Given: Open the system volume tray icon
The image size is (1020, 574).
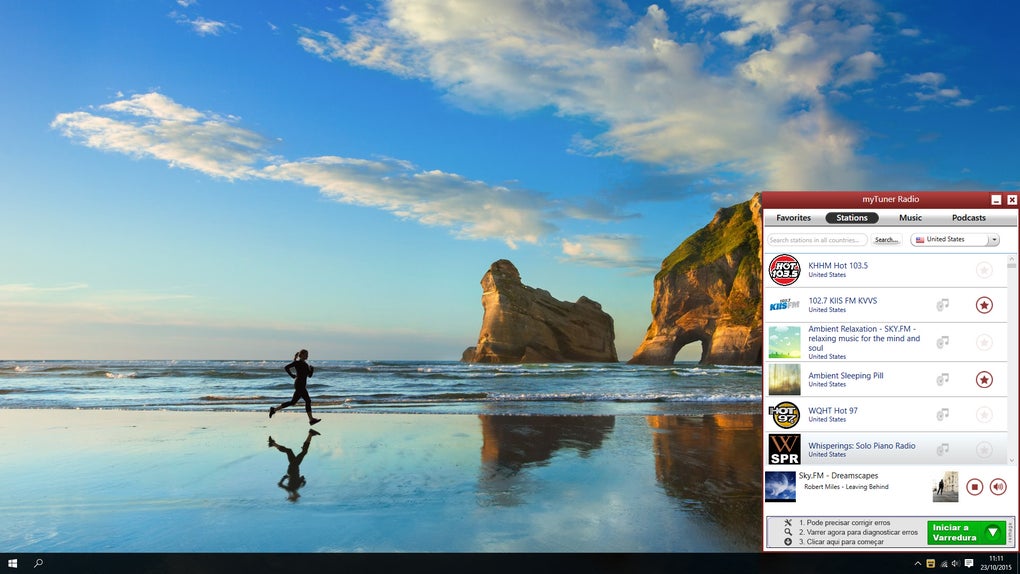Looking at the screenshot, I should click(956, 564).
